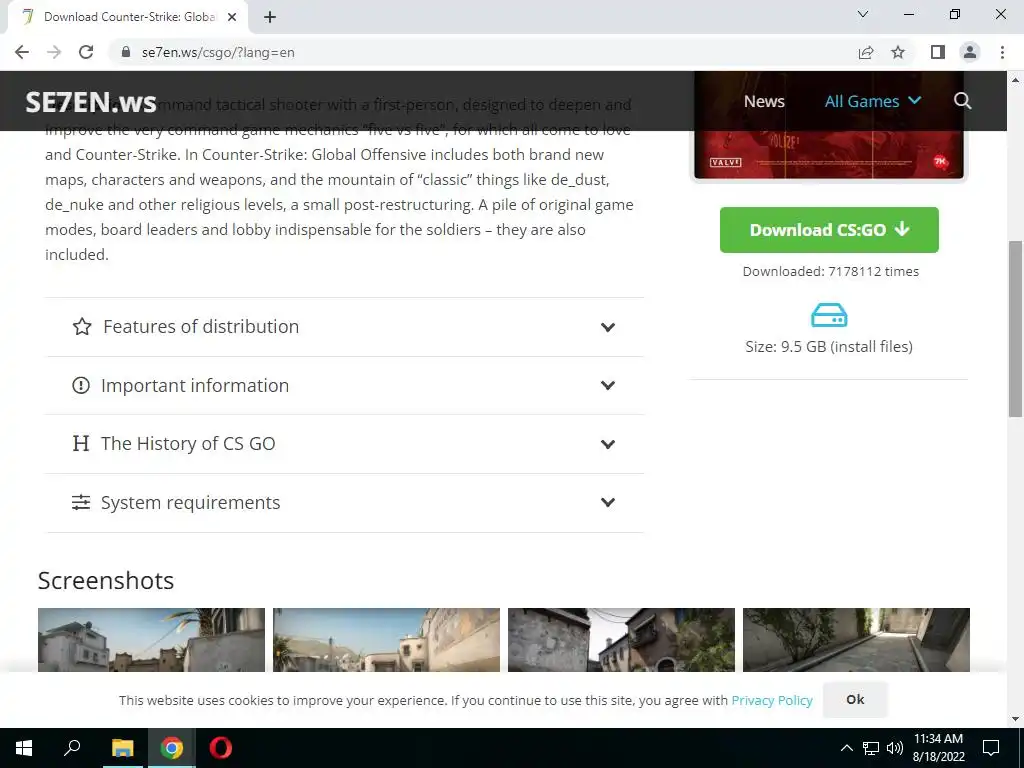Expand Important information section
Viewport: 1024px width, 768px height.
tap(344, 385)
